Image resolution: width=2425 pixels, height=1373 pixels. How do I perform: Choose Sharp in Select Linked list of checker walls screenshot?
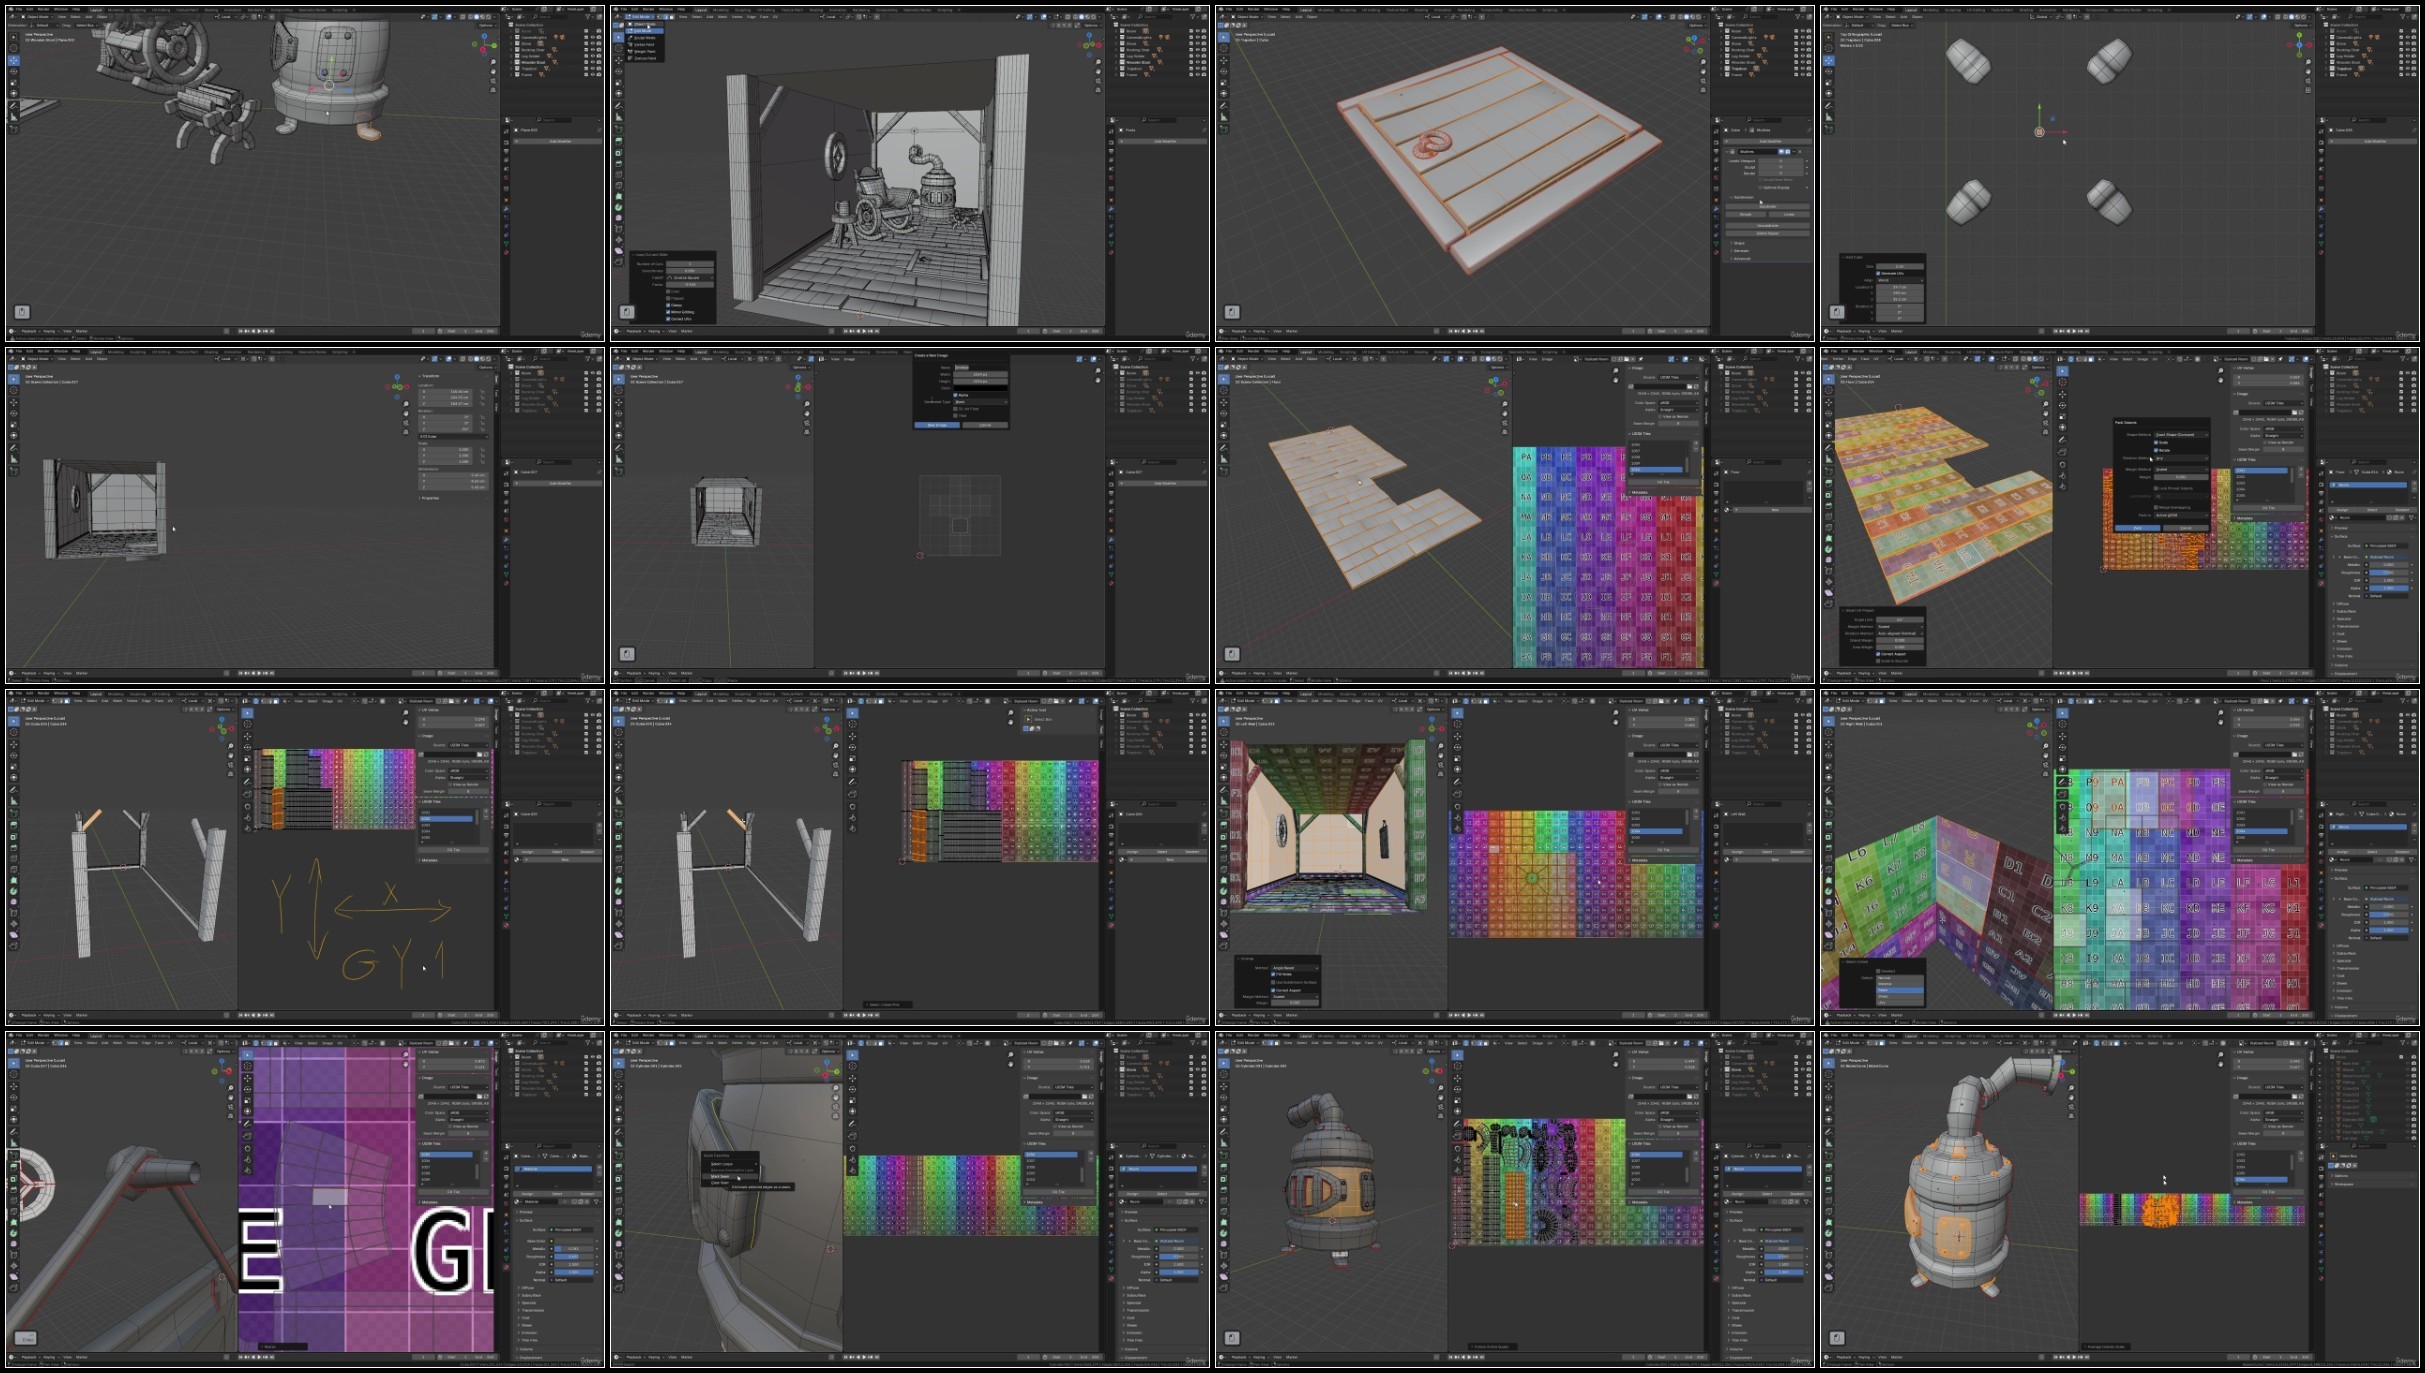pos(1900,996)
